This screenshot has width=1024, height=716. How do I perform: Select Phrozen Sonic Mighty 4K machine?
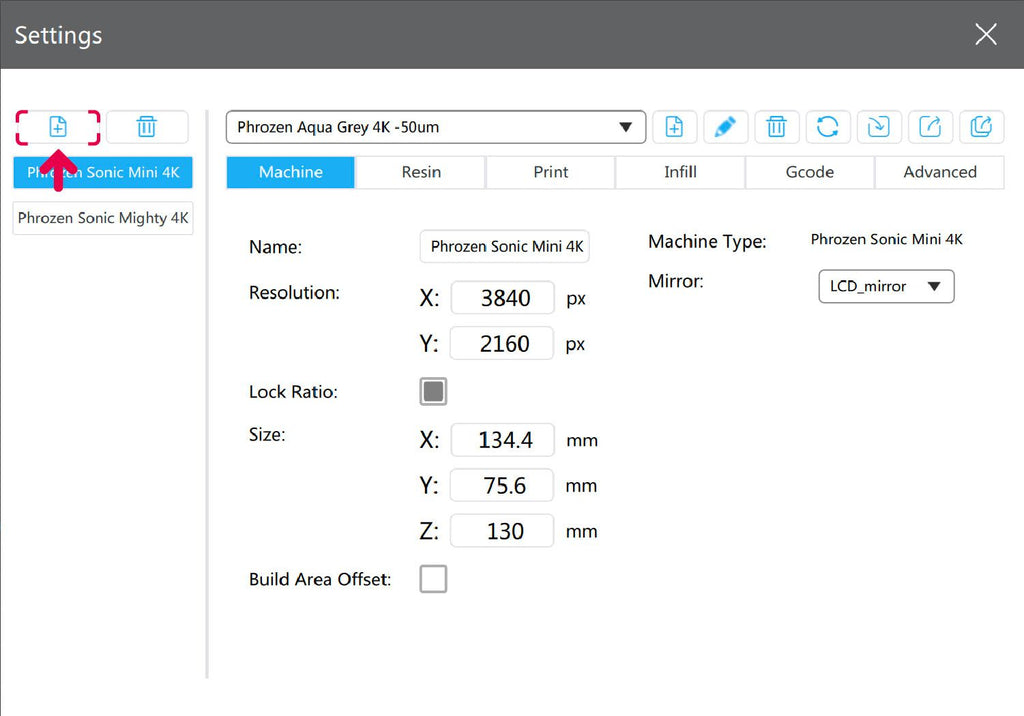103,218
